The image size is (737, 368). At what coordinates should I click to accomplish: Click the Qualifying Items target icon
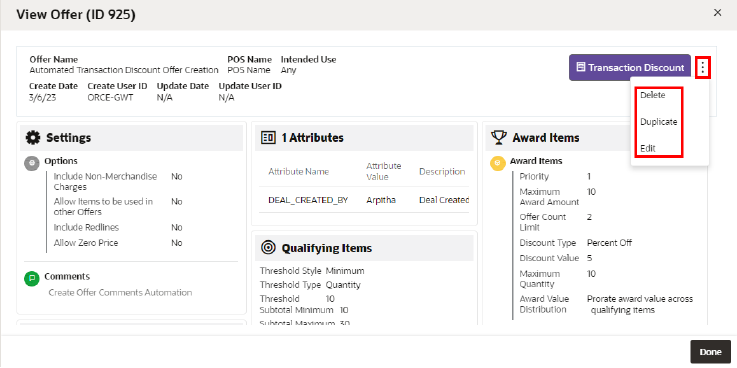pyautogui.click(x=268, y=248)
